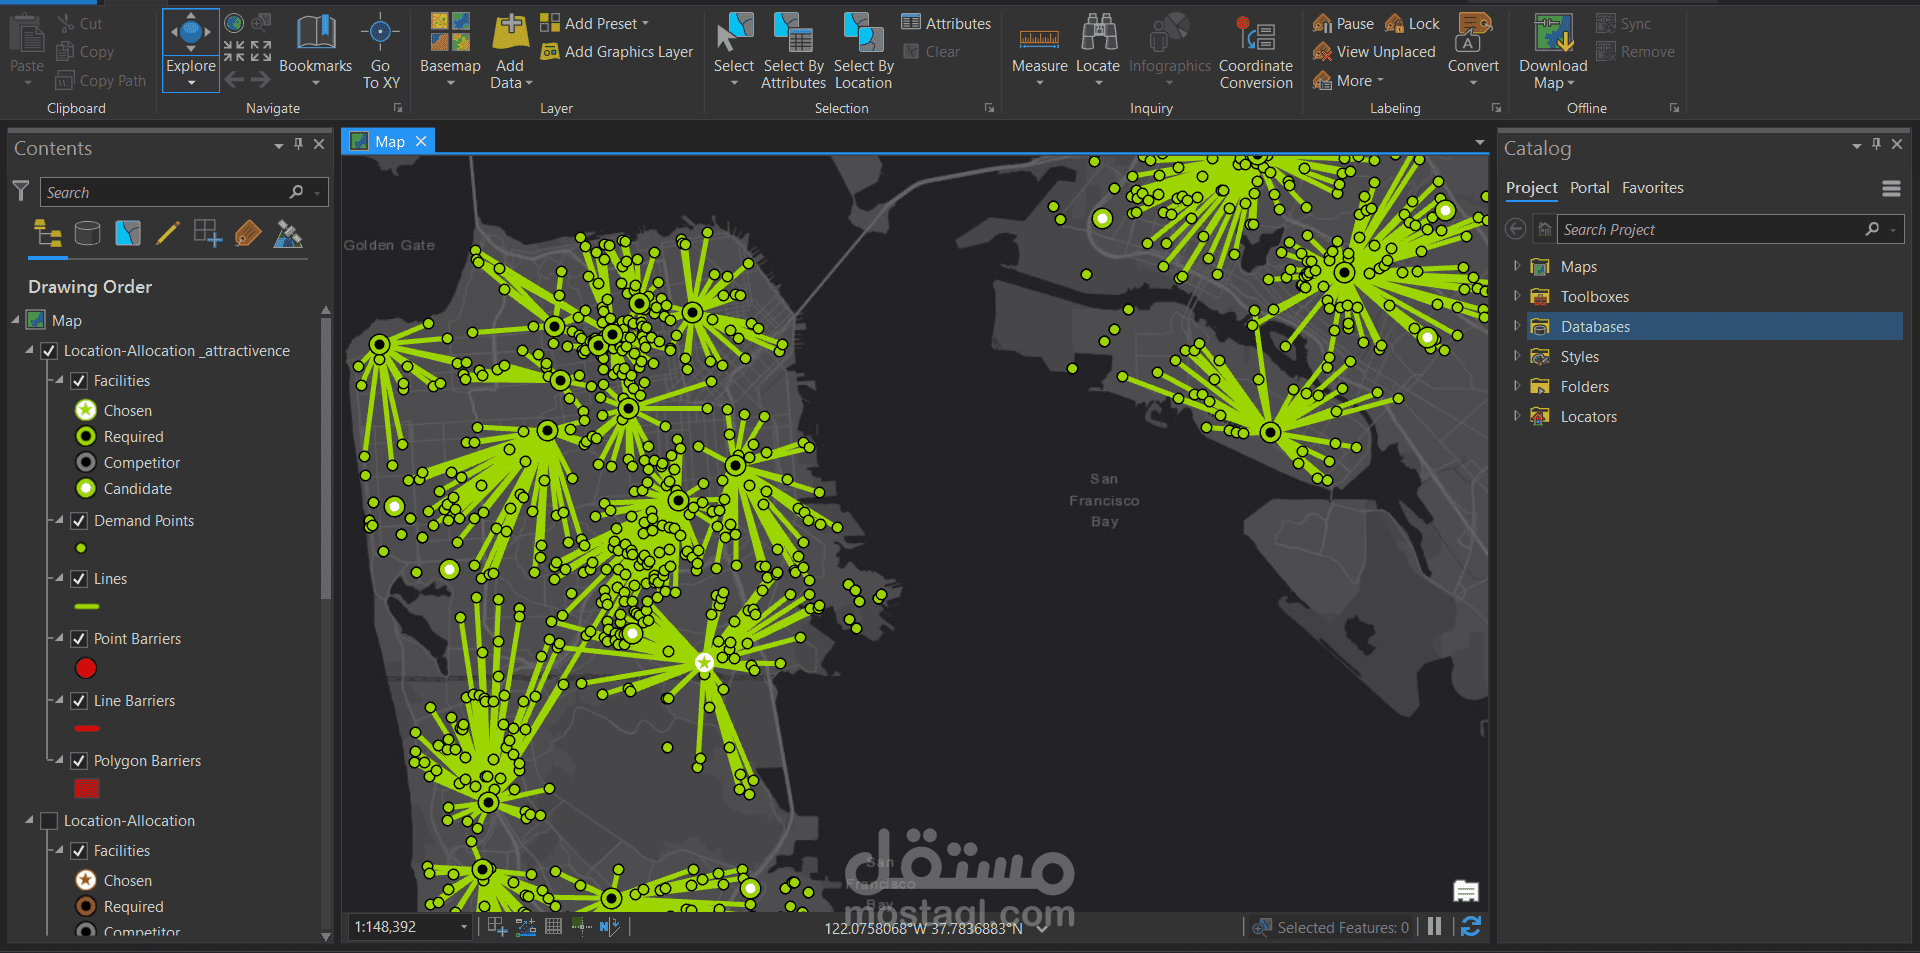Uncheck the Demand Points layer
This screenshot has height=953, width=1920.
[x=78, y=520]
